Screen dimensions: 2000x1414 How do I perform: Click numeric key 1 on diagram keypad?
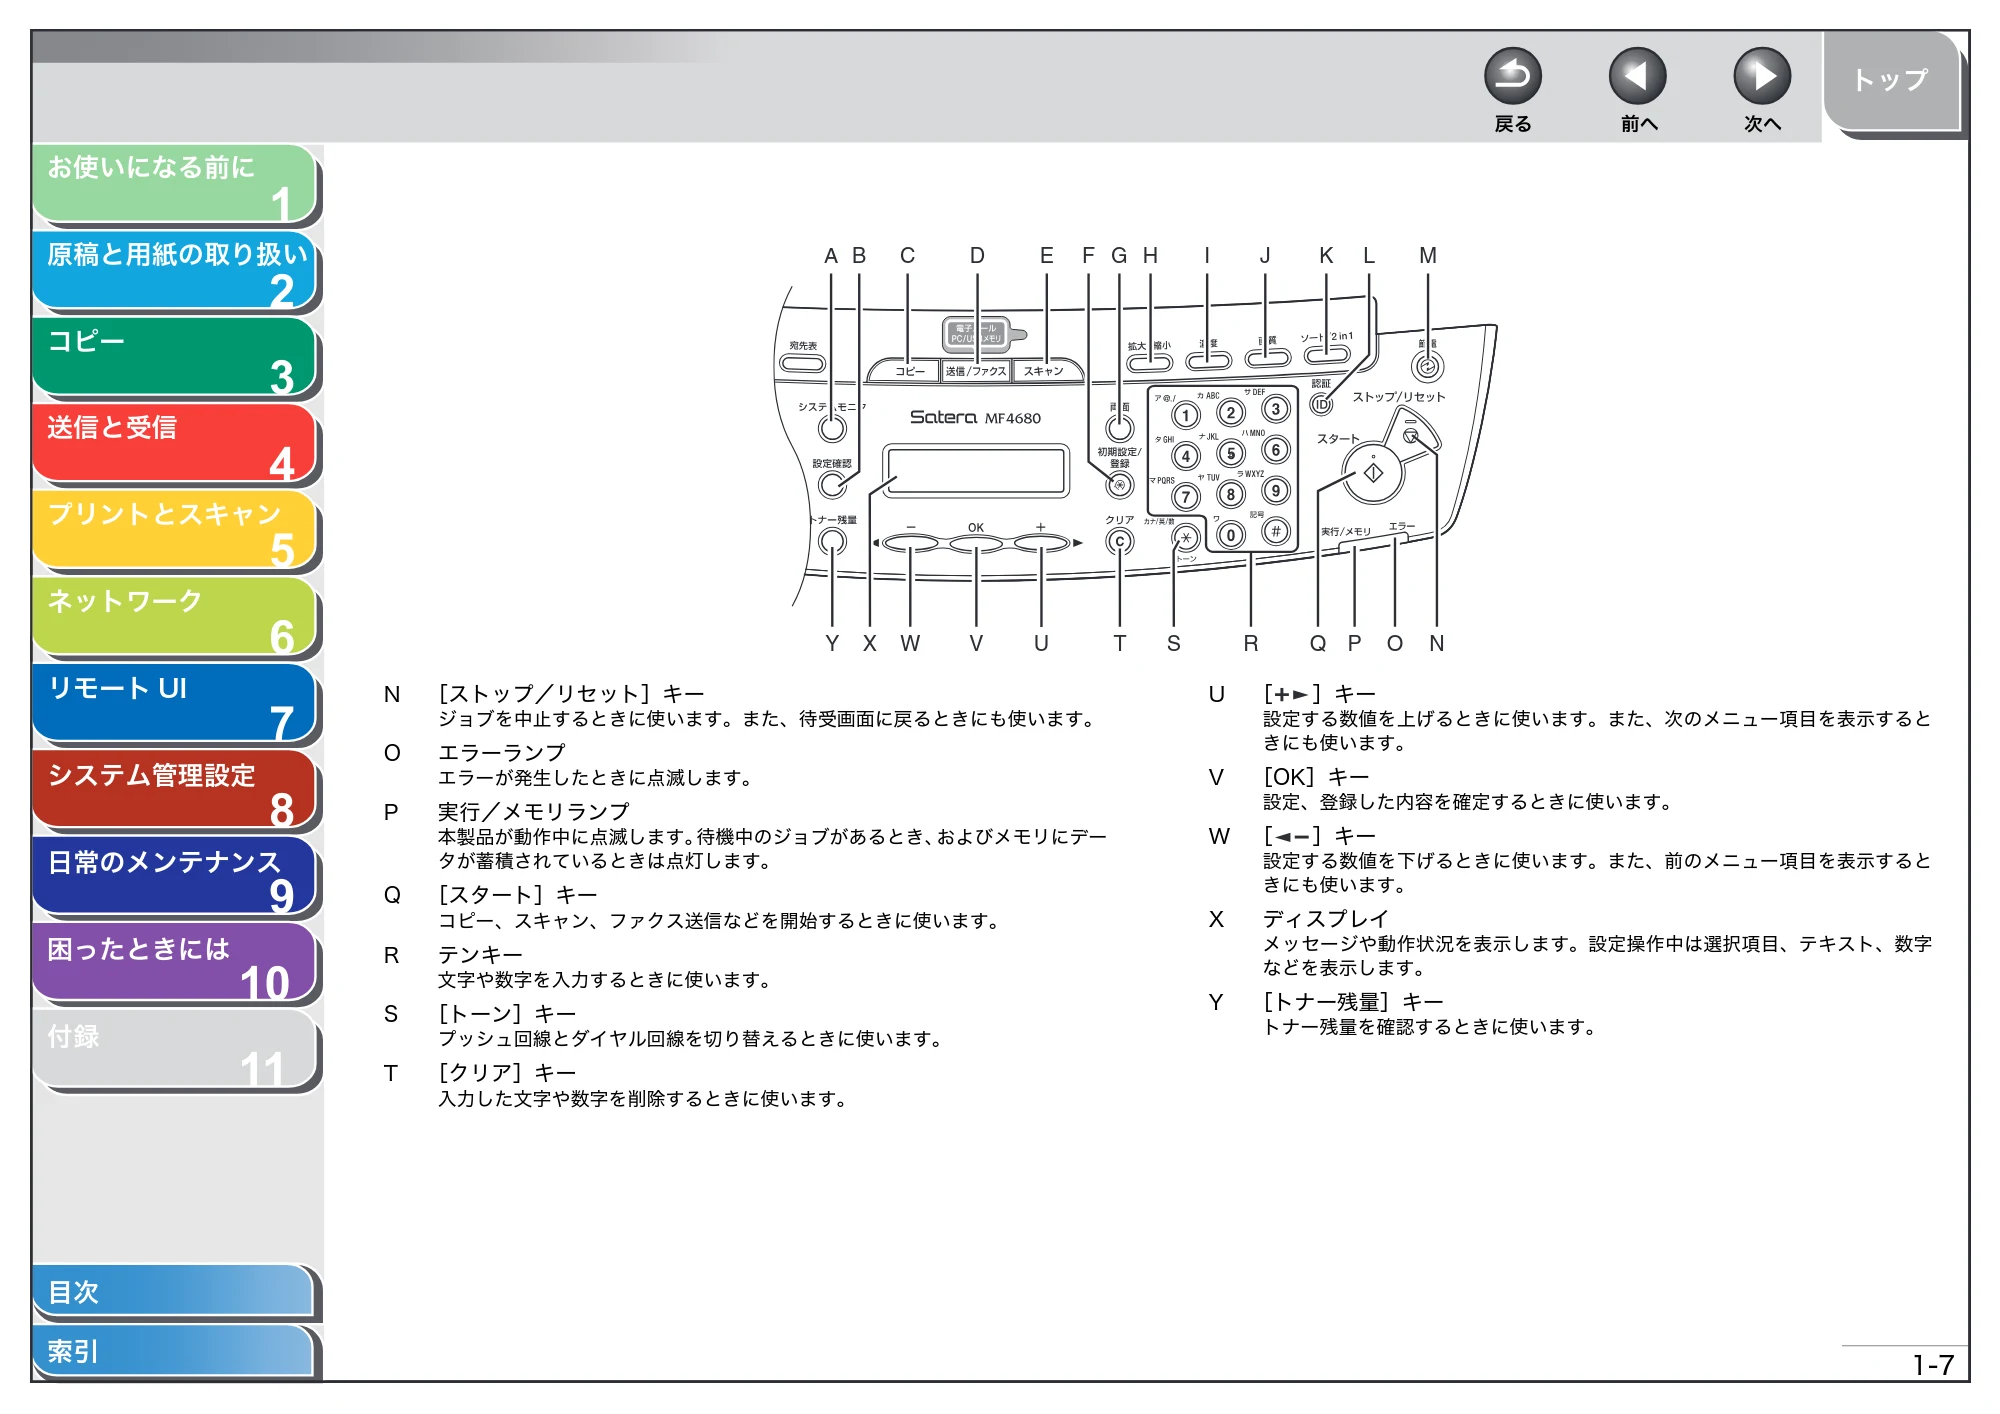tap(1186, 415)
